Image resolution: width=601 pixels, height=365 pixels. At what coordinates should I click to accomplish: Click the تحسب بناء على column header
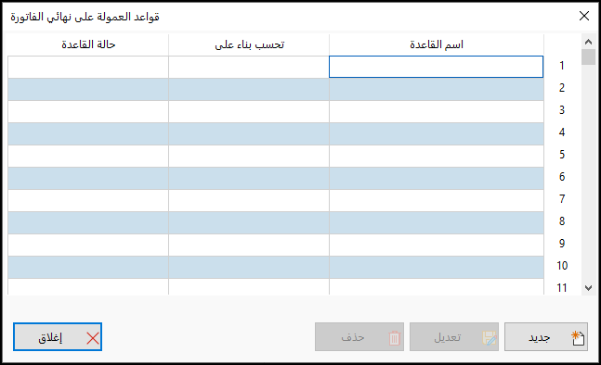[x=249, y=45]
